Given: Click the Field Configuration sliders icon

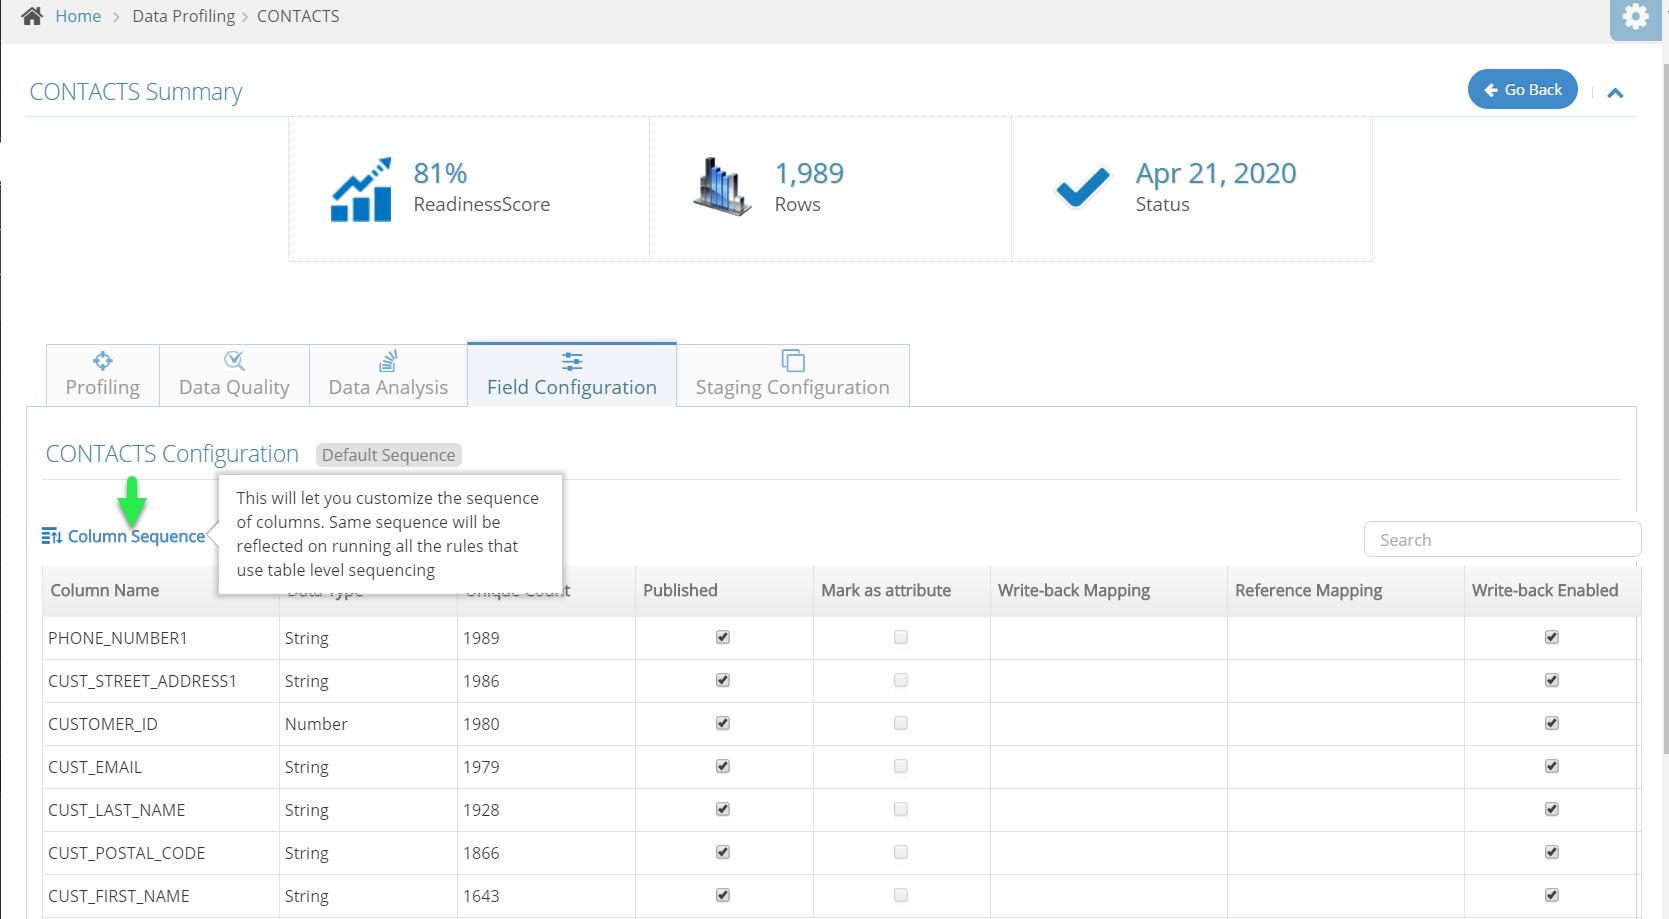Looking at the screenshot, I should (572, 361).
